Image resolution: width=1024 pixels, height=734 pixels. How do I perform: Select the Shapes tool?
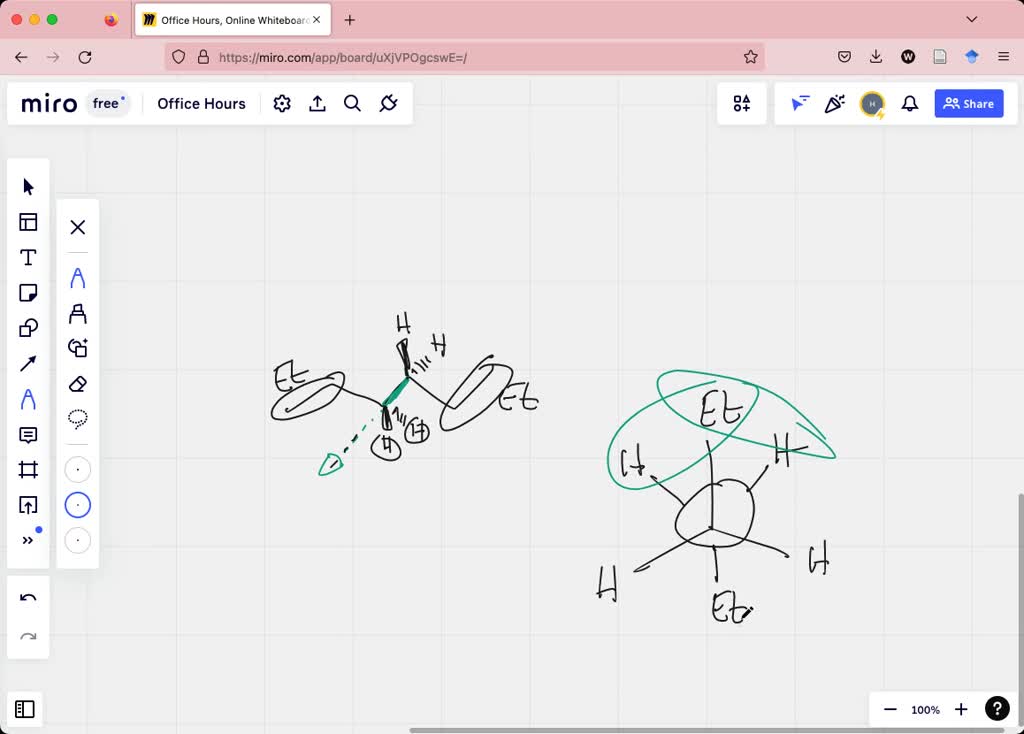click(28, 328)
